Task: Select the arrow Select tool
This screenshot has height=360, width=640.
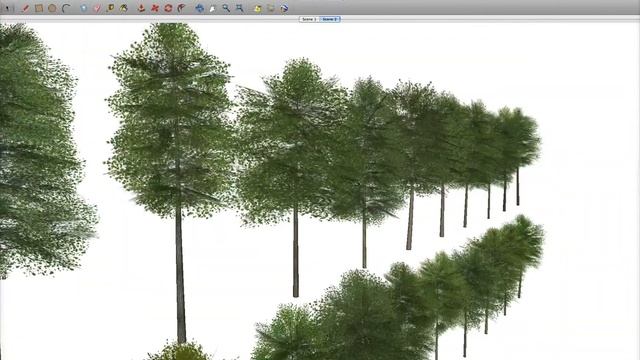Action: pos(8,8)
